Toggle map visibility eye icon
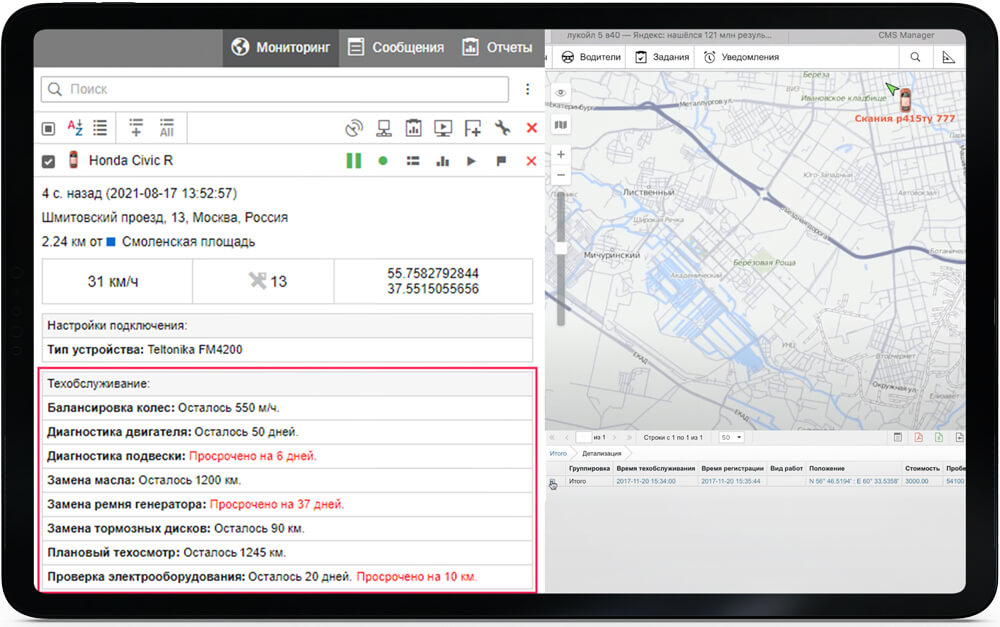Screen dimensions: 1000x627 click(561, 93)
